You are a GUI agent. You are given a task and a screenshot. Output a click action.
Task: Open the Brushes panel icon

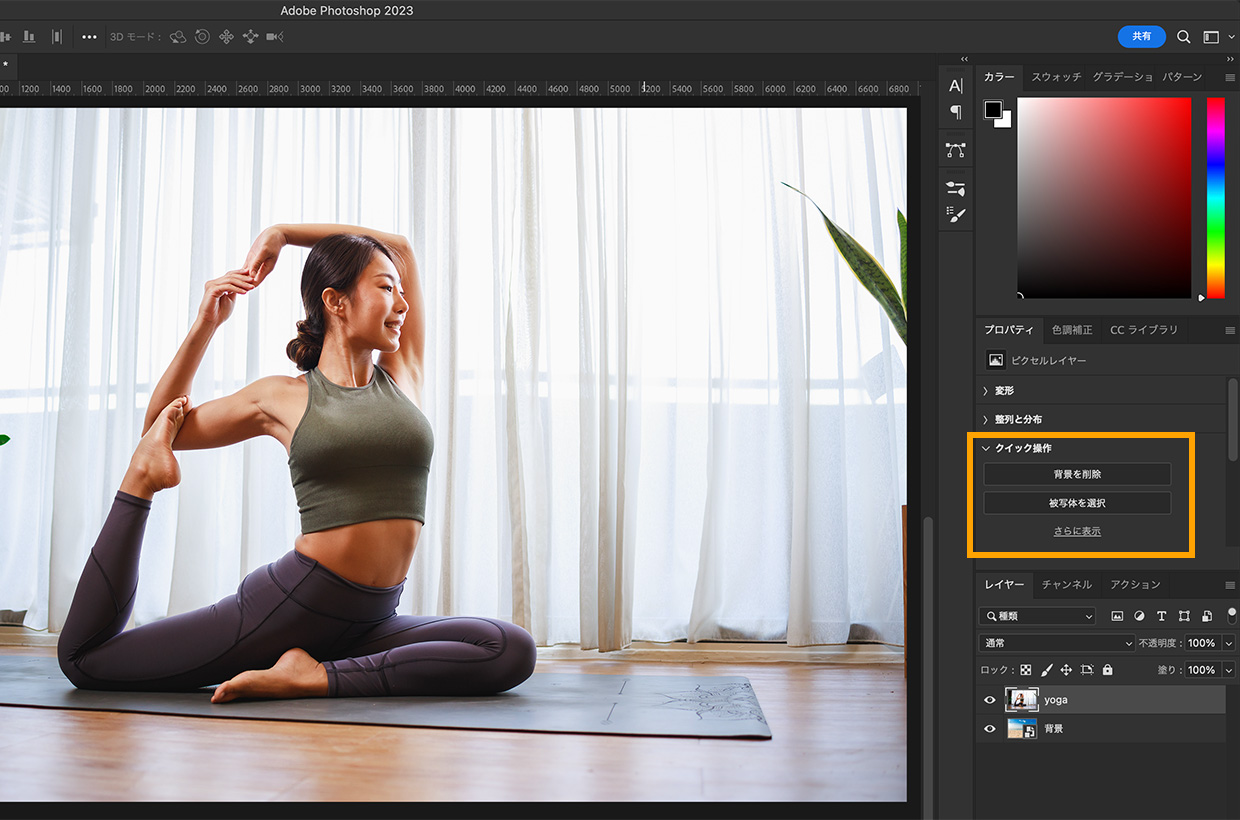956,214
